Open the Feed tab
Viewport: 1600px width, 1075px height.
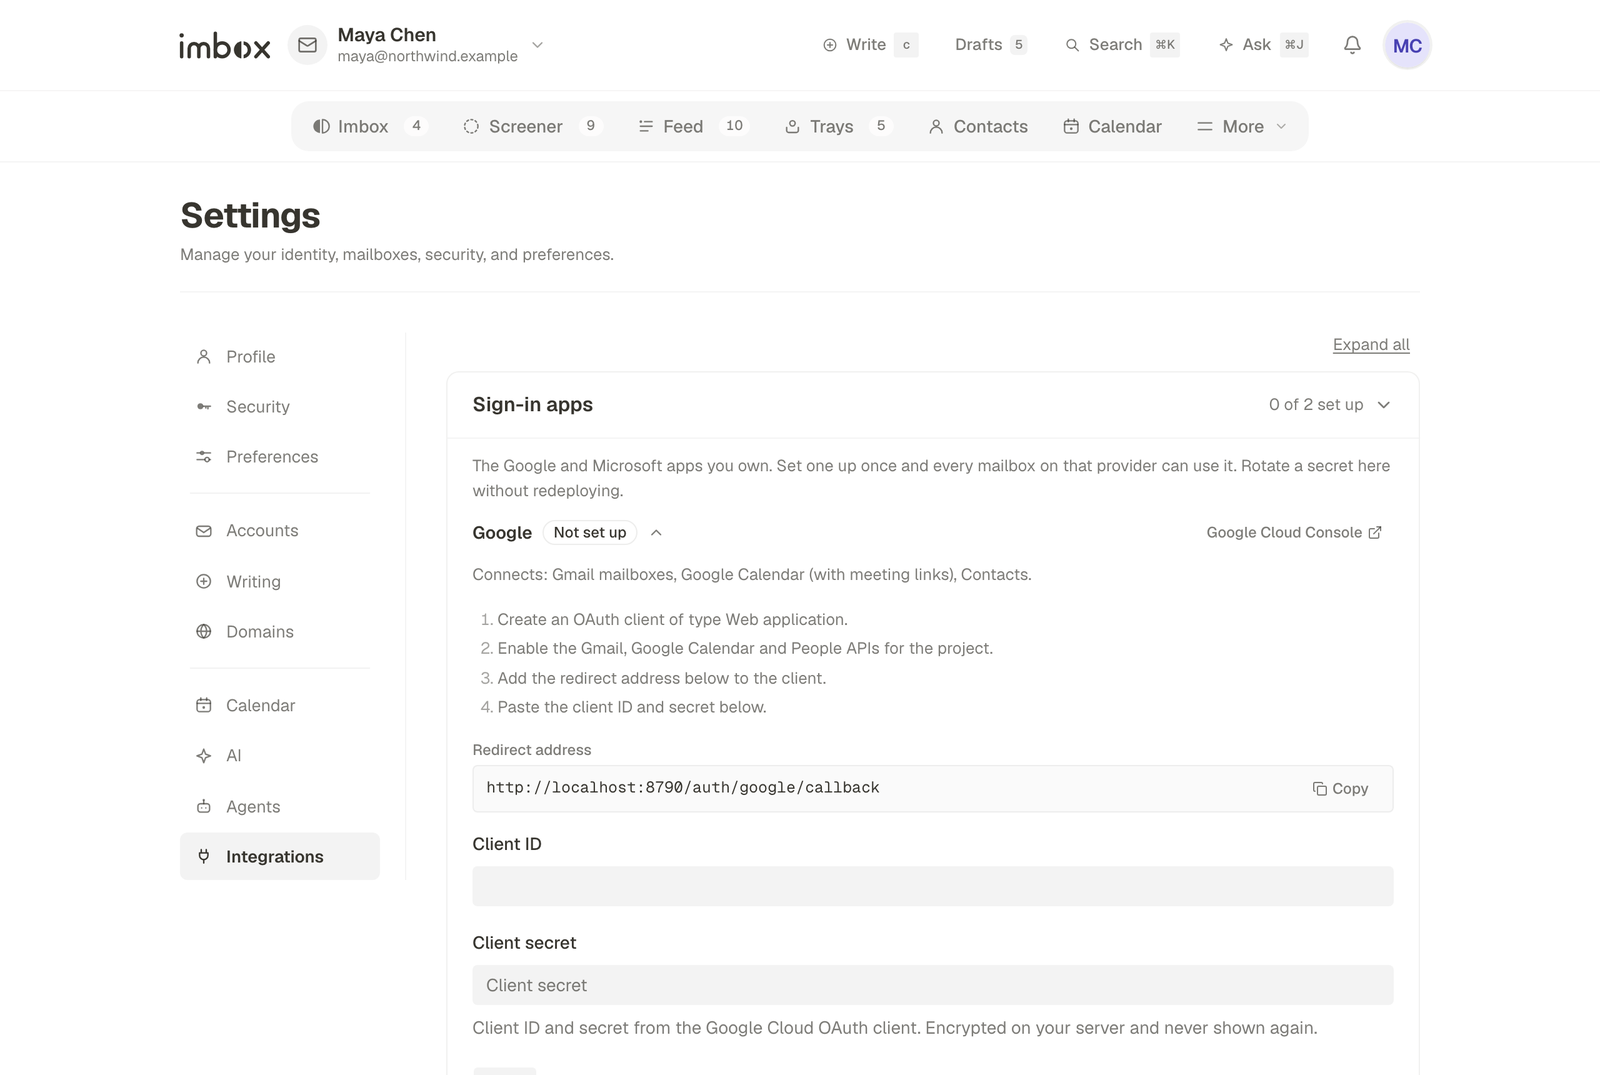click(694, 126)
